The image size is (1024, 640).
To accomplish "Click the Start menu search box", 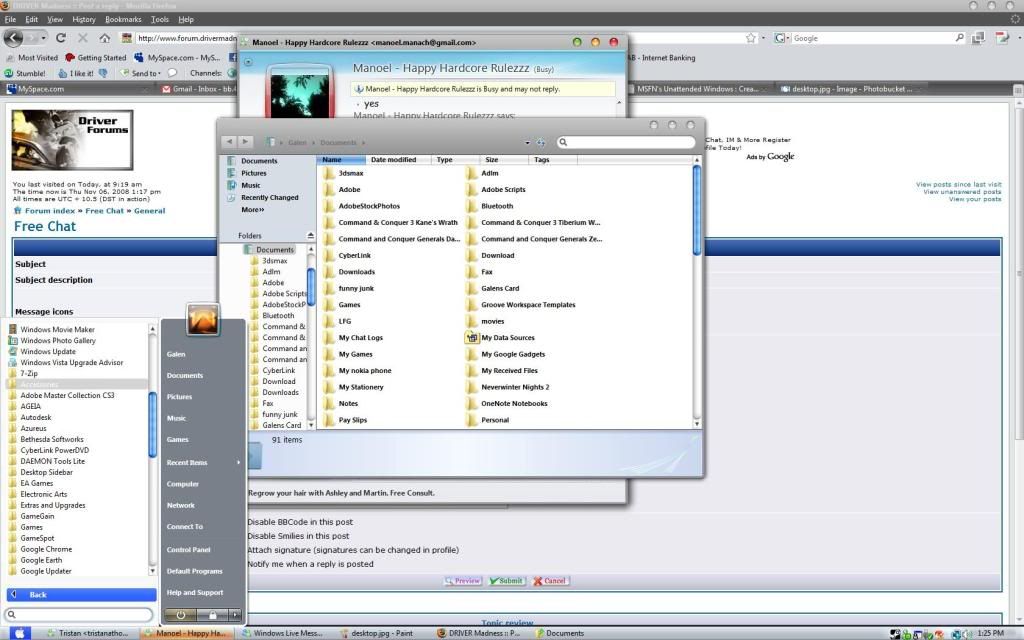I will tap(79, 615).
